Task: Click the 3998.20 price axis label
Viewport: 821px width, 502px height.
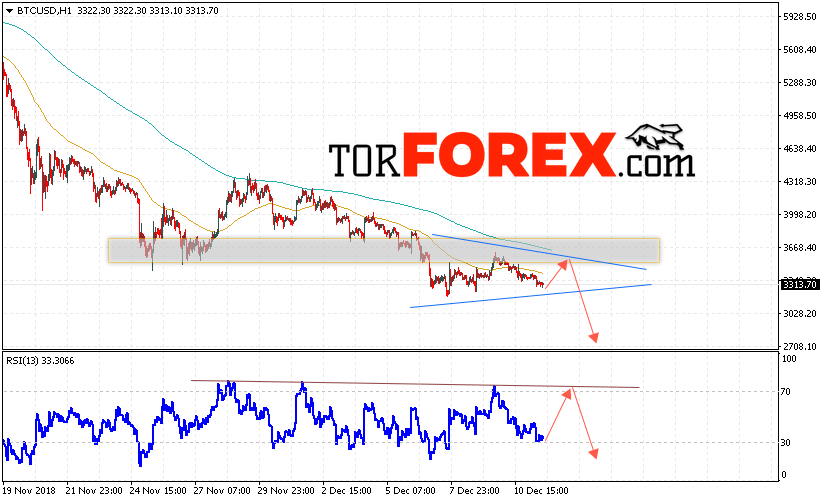Action: tap(800, 215)
